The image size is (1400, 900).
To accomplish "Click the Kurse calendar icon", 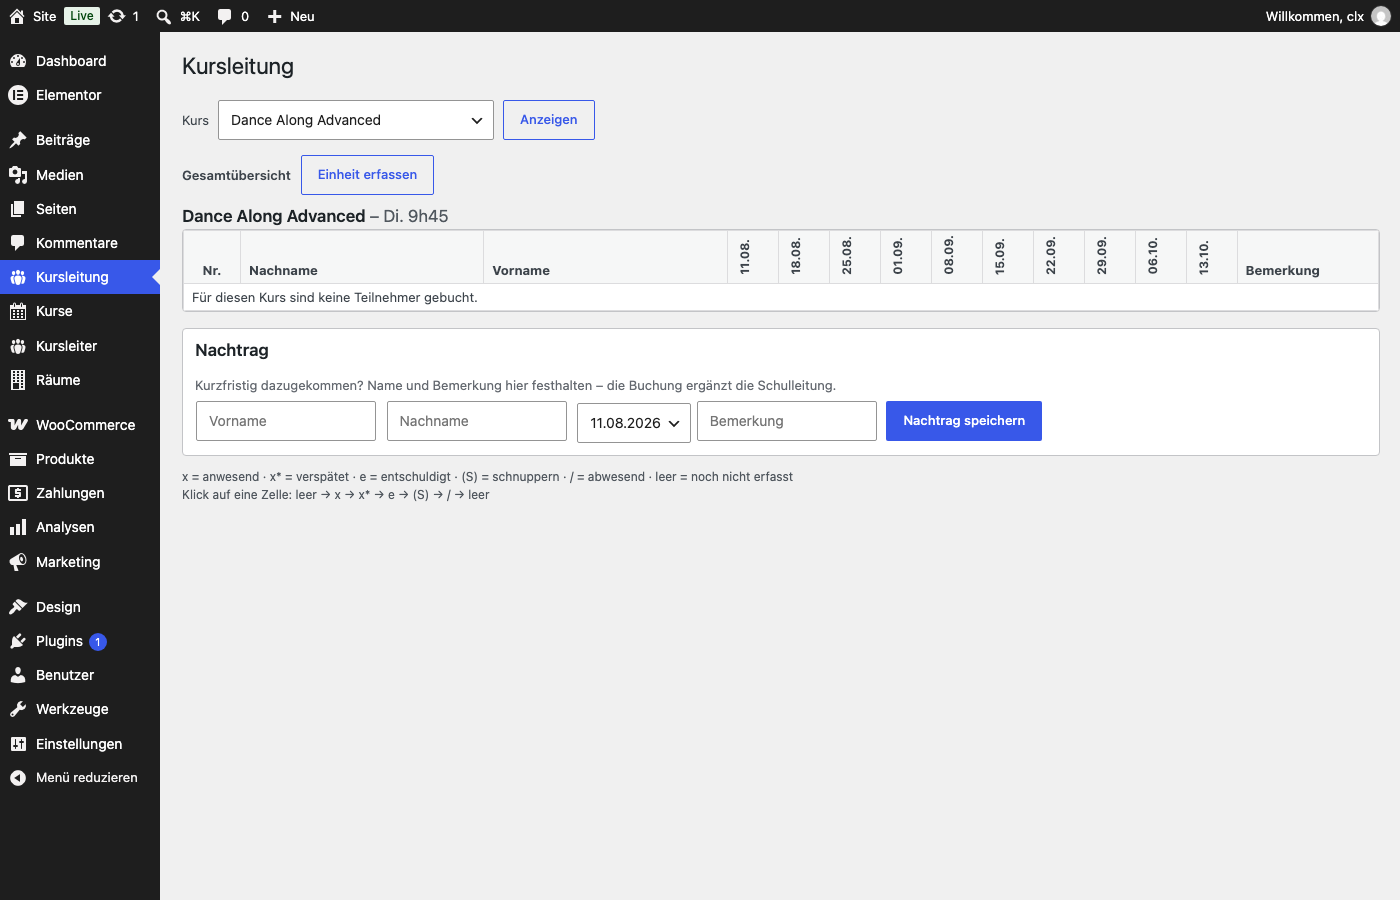I will click(18, 311).
